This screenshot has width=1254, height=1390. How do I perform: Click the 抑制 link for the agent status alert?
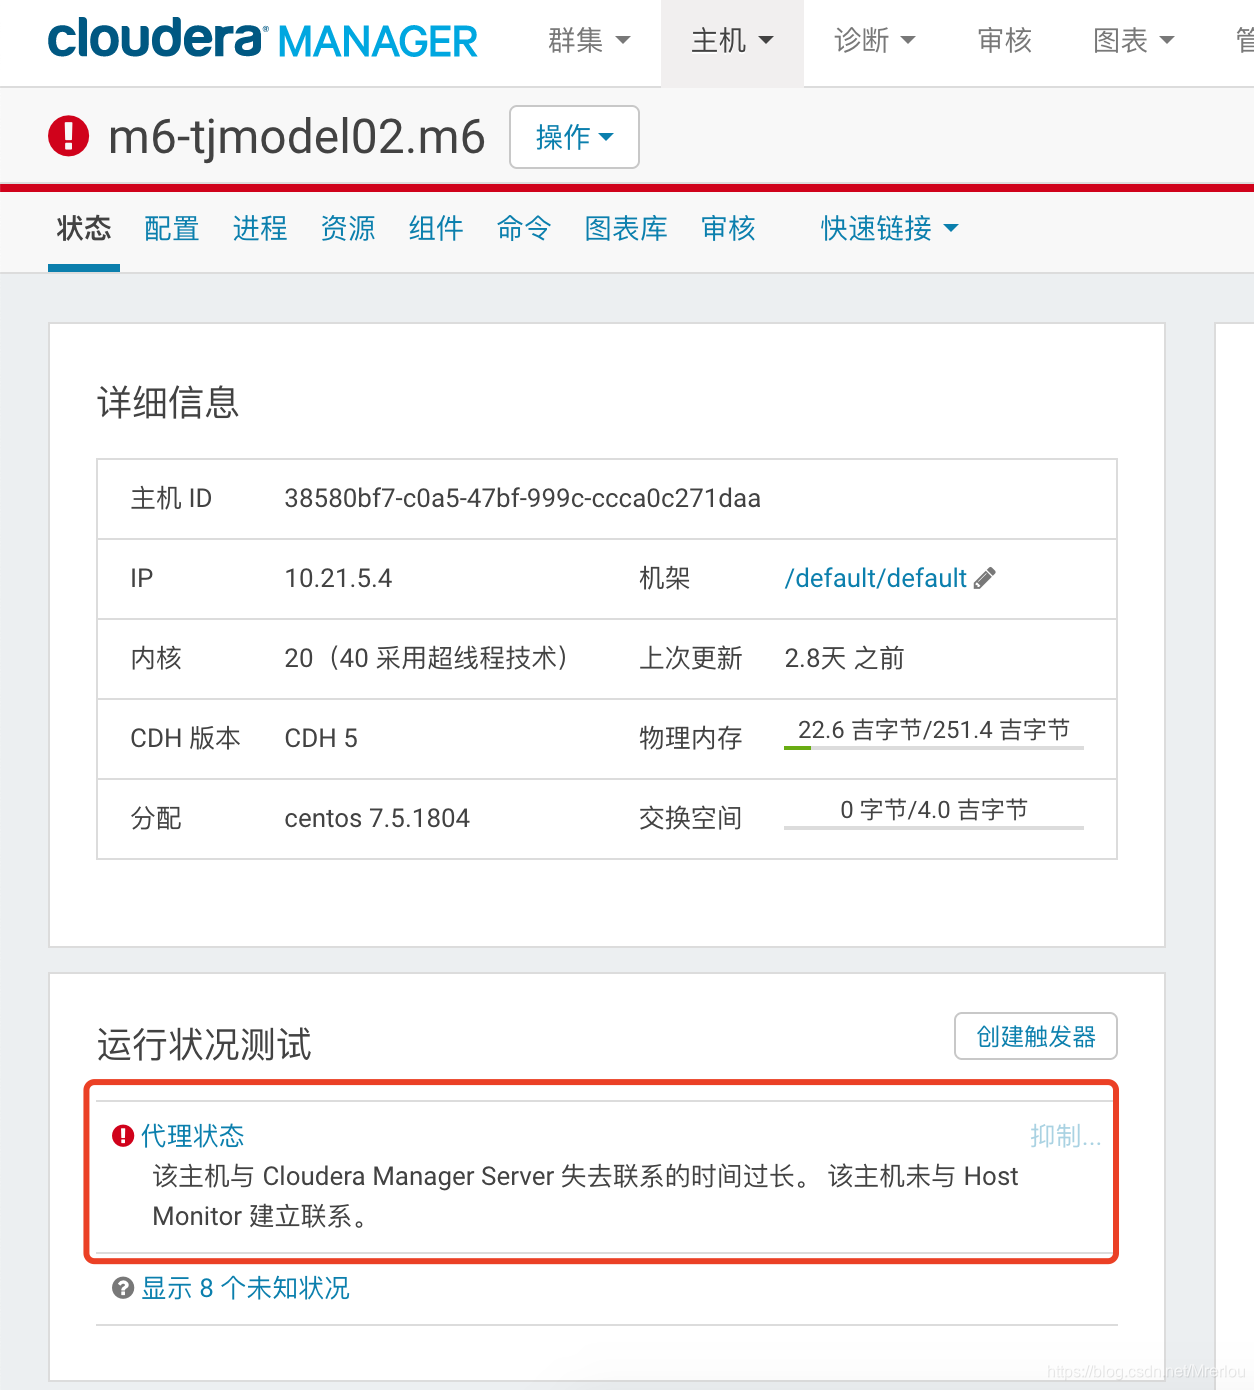[x=1065, y=1135]
